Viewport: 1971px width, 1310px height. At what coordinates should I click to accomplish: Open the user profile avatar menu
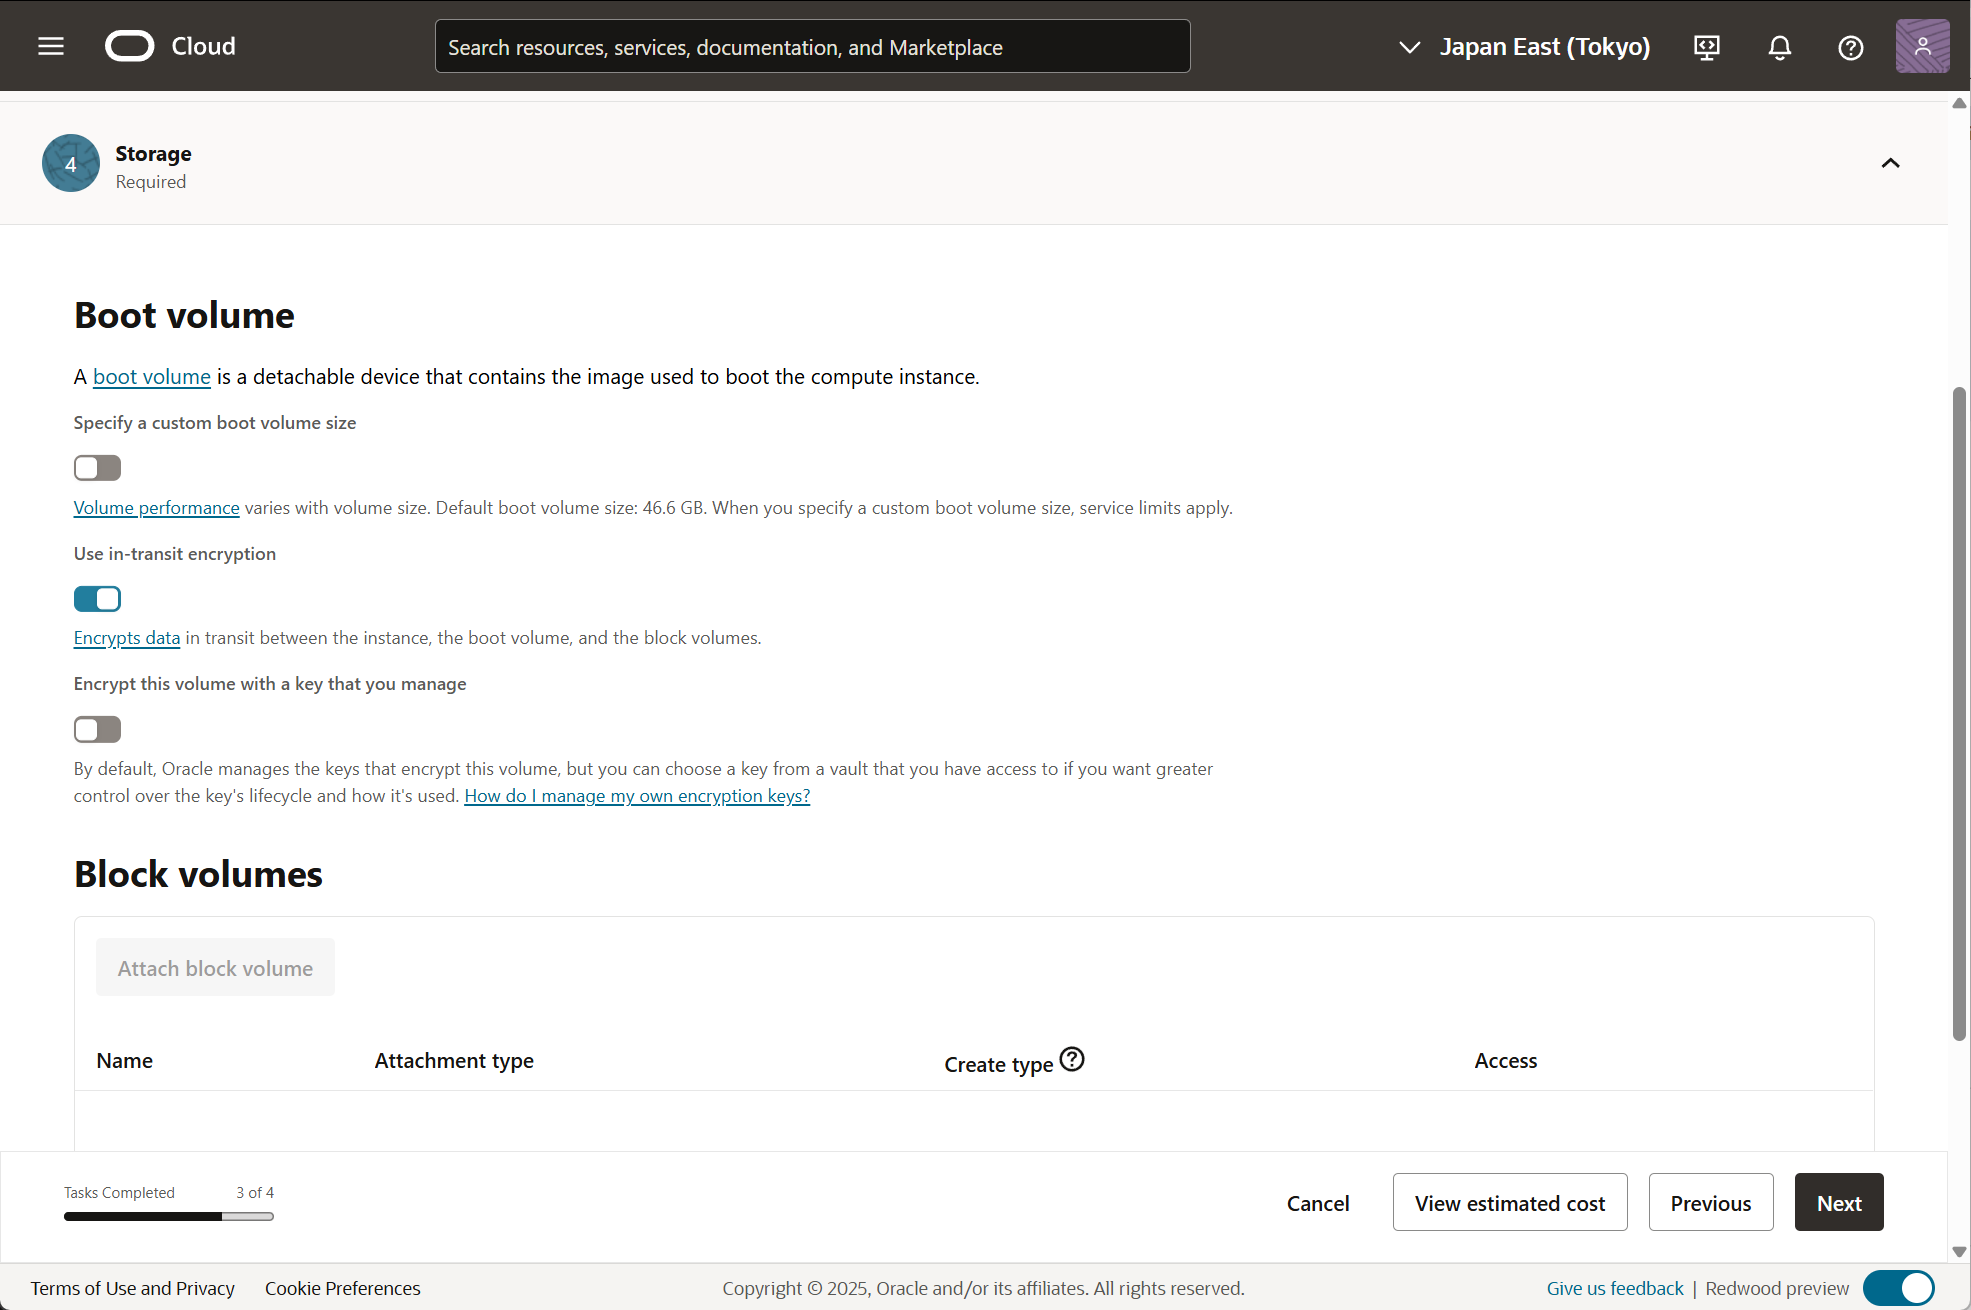tap(1922, 46)
